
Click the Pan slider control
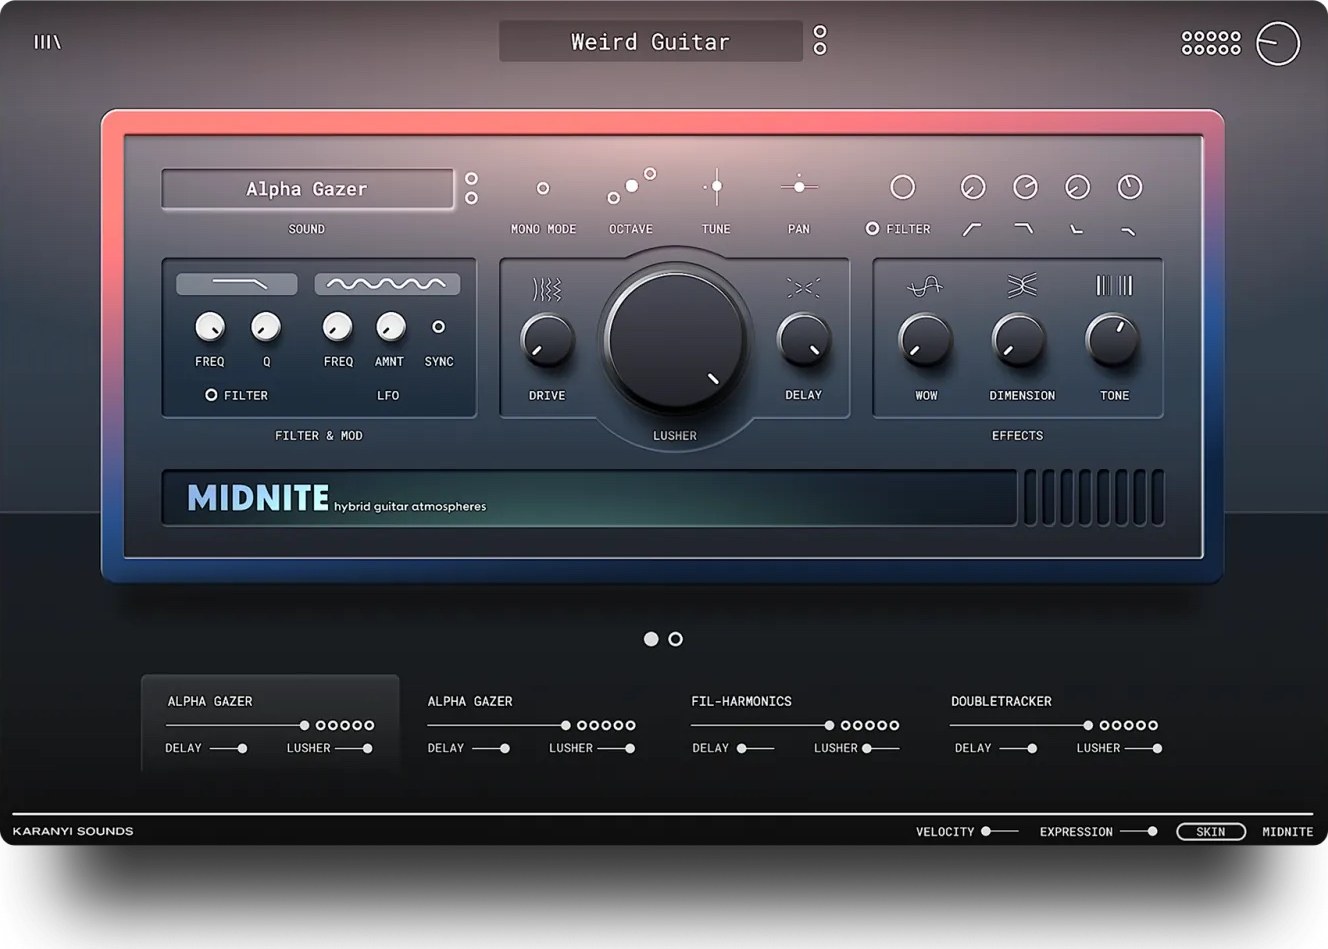[799, 187]
